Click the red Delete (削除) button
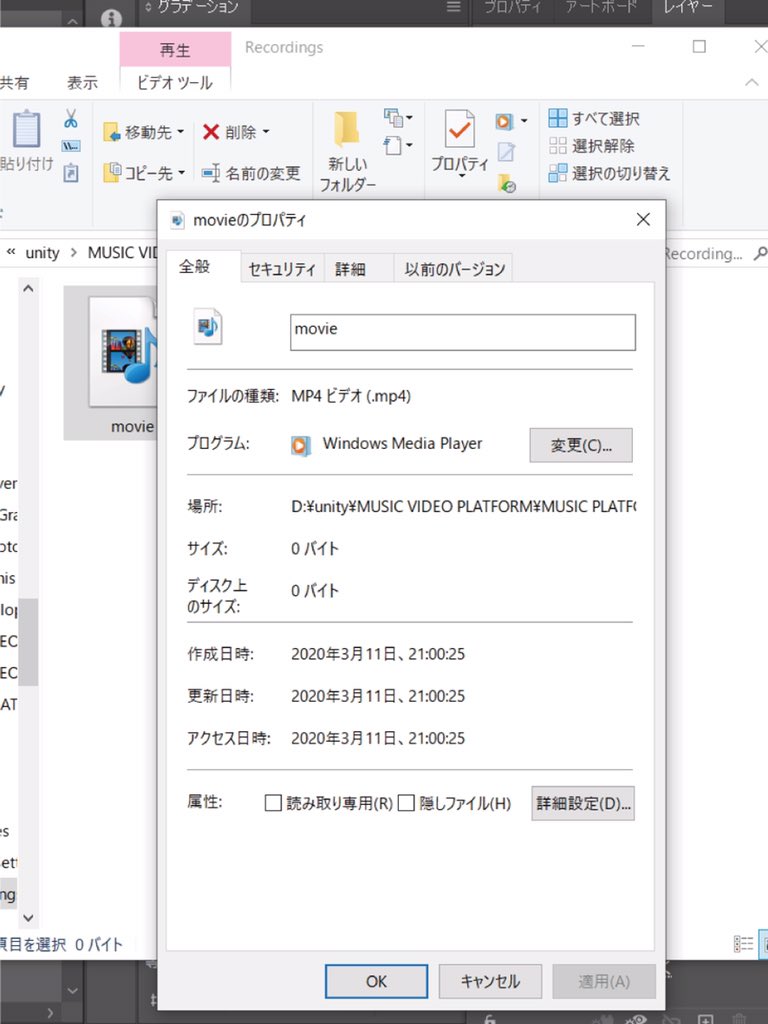The width and height of the screenshot is (768, 1024). point(229,133)
